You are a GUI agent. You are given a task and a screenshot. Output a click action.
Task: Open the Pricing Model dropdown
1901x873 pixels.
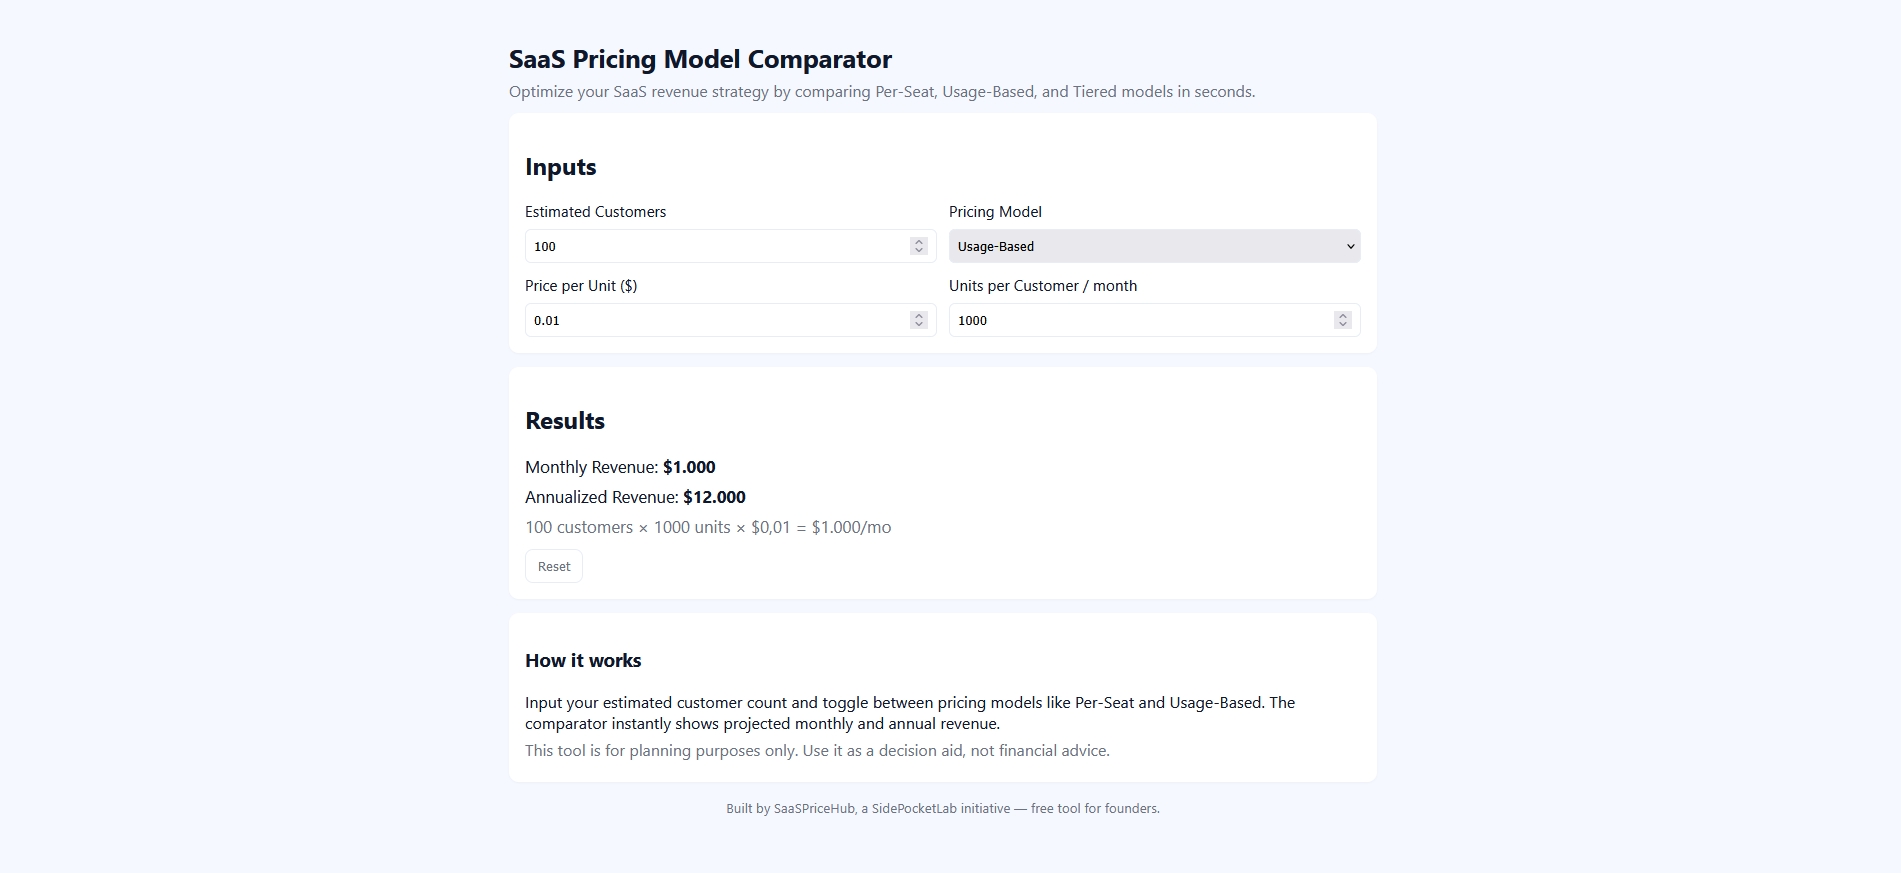1154,246
